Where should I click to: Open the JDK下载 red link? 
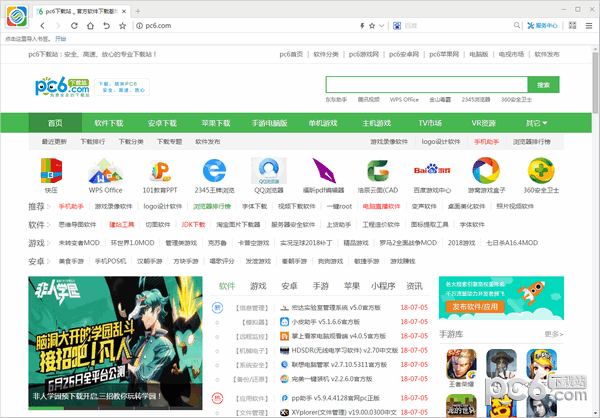tap(193, 224)
